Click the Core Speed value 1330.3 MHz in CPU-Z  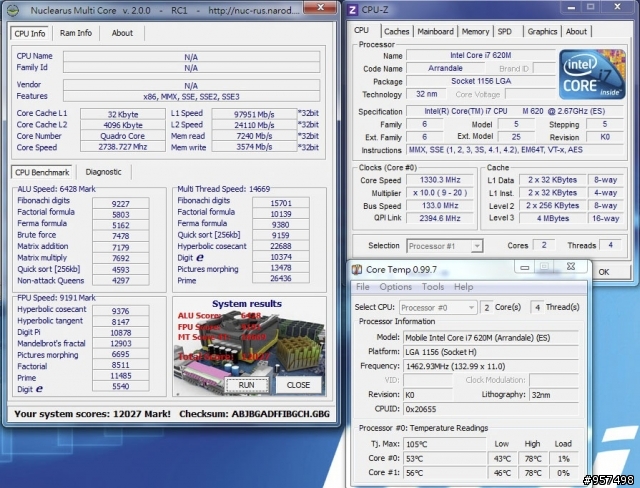(440, 180)
